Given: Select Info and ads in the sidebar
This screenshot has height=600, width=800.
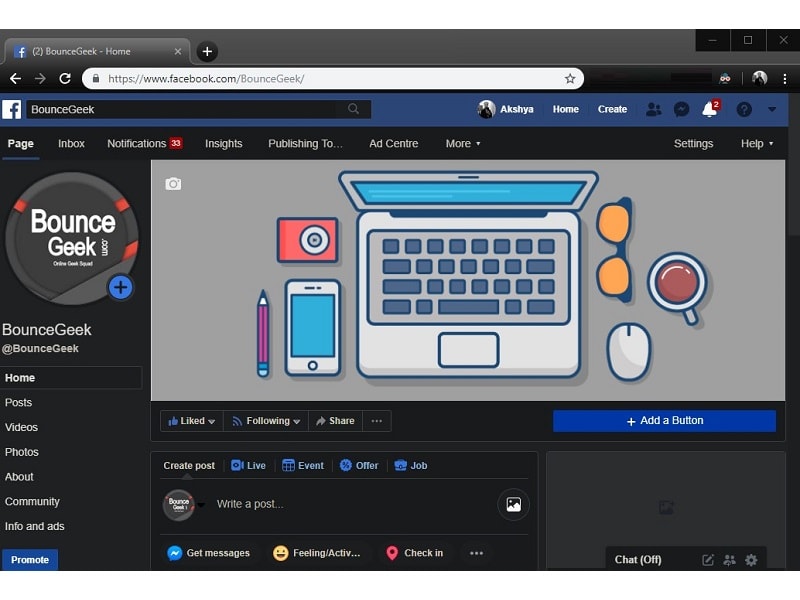Looking at the screenshot, I should tap(35, 526).
